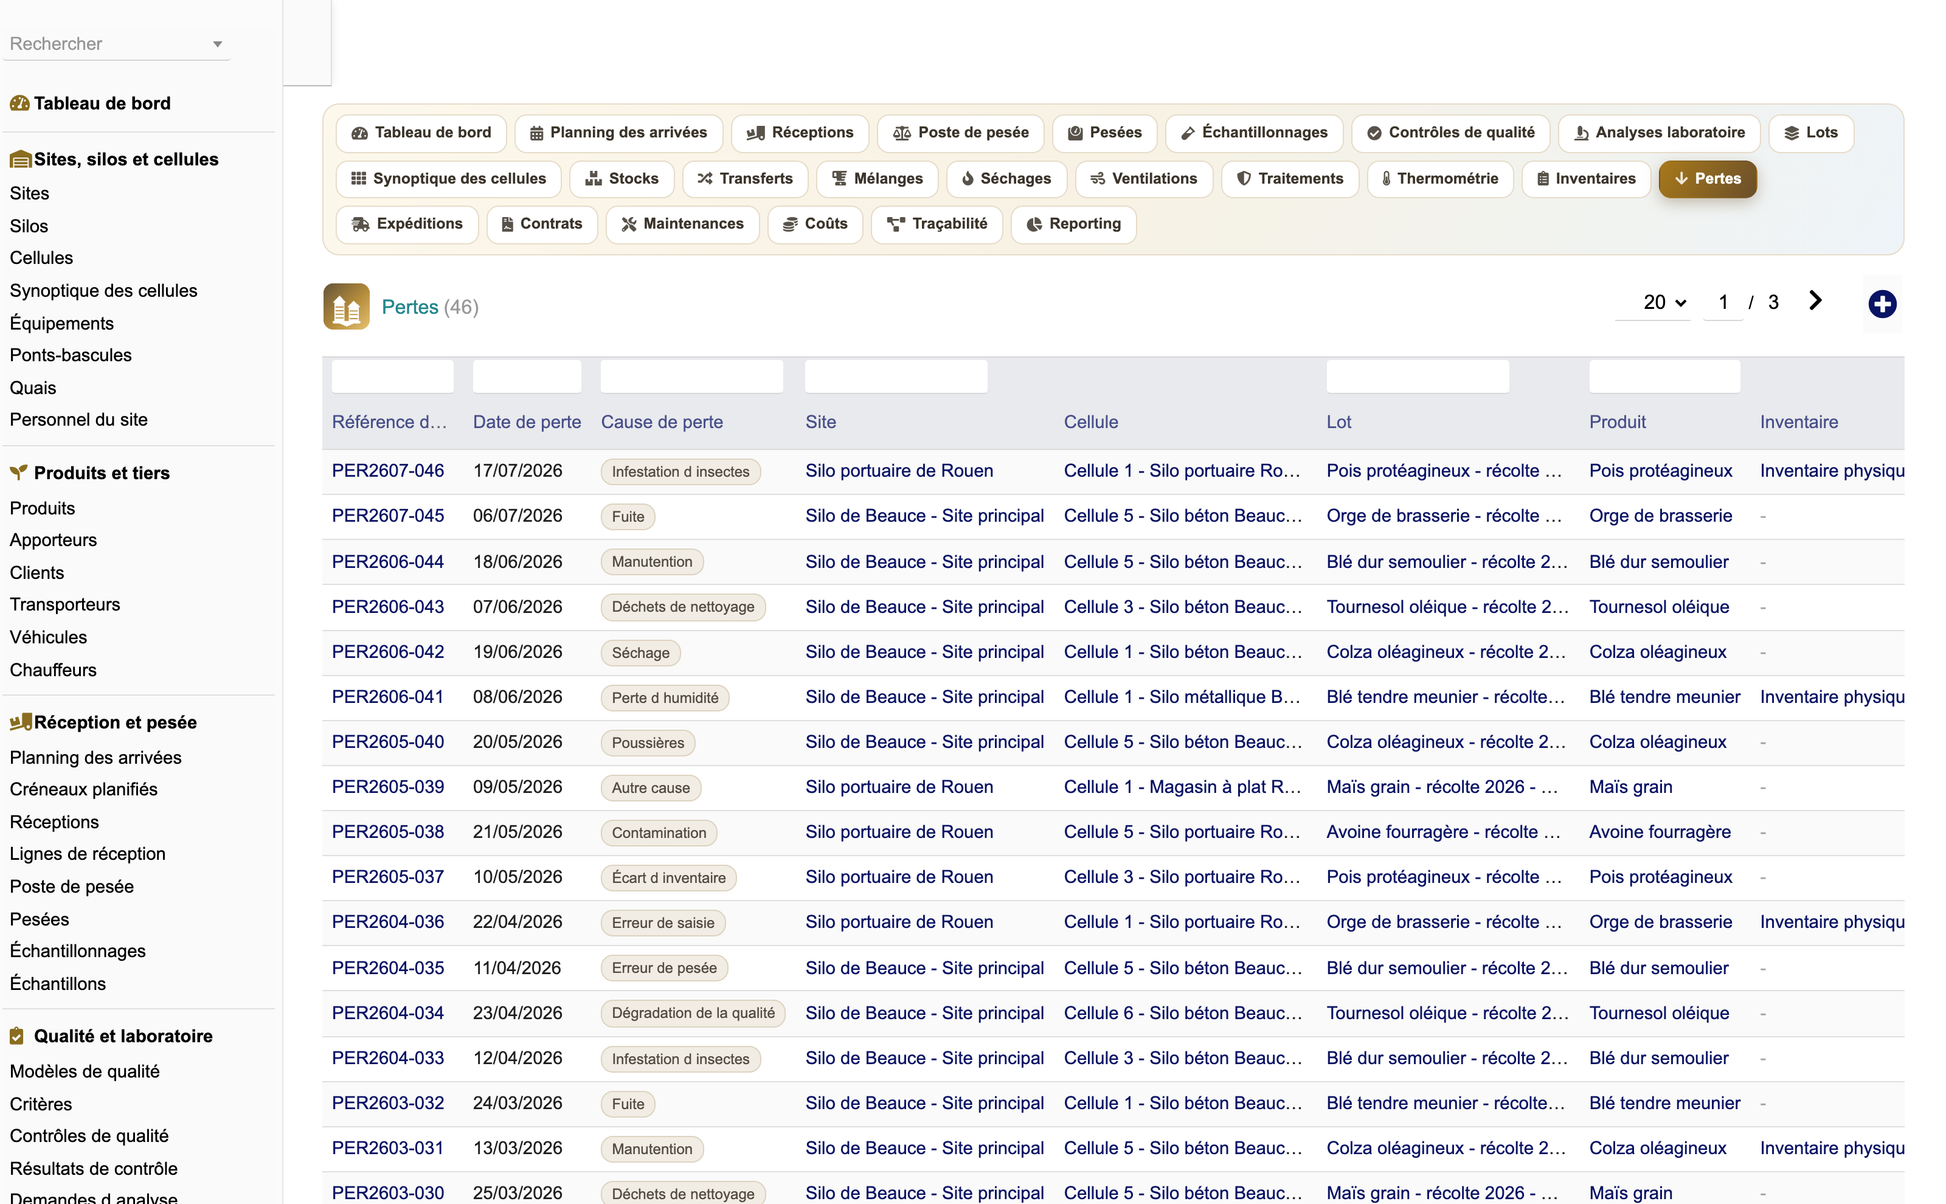
Task: Open the Séchages tab
Action: pyautogui.click(x=1007, y=179)
